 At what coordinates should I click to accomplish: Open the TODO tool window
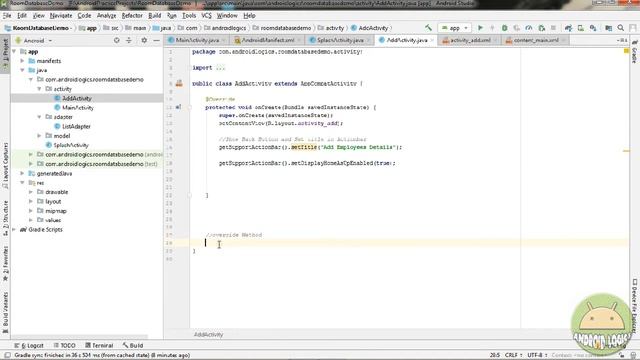click(64, 345)
